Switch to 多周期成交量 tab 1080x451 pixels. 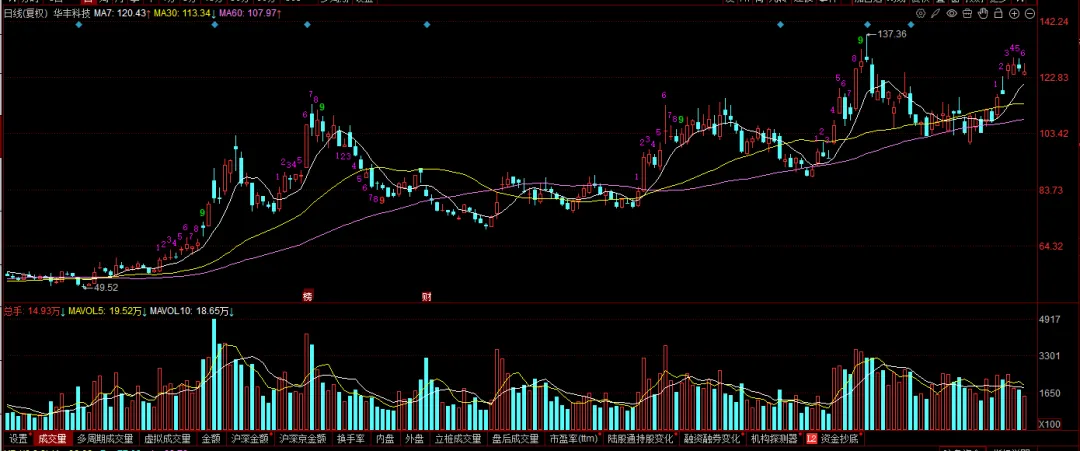click(x=105, y=439)
